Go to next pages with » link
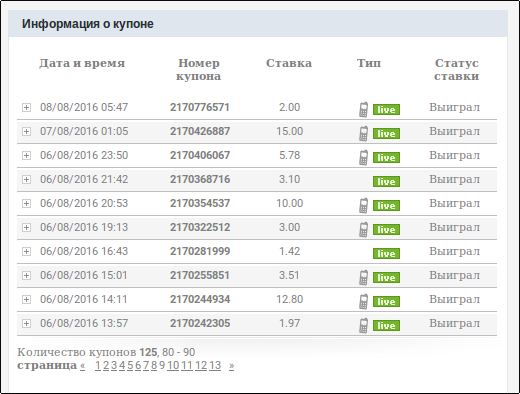The width and height of the screenshot is (520, 394). (x=231, y=366)
